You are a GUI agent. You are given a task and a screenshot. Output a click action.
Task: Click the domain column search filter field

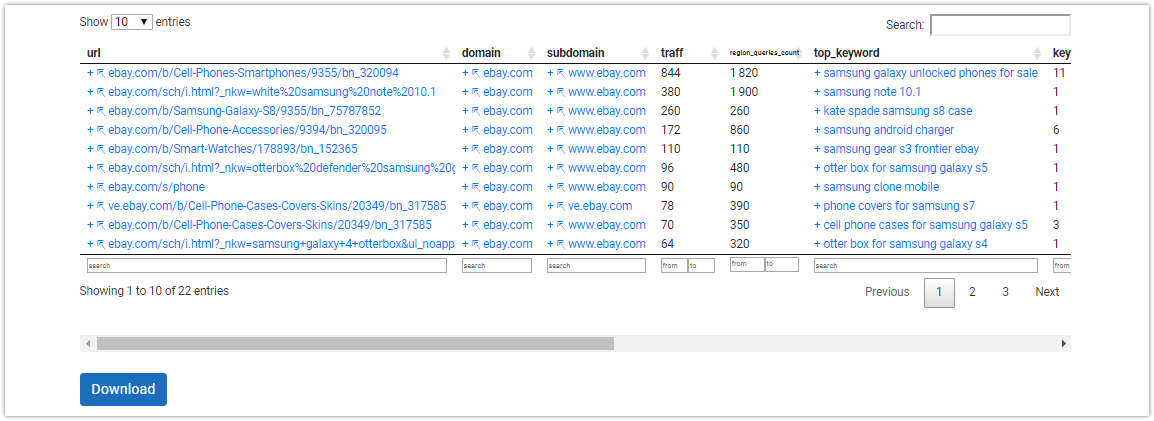497,266
